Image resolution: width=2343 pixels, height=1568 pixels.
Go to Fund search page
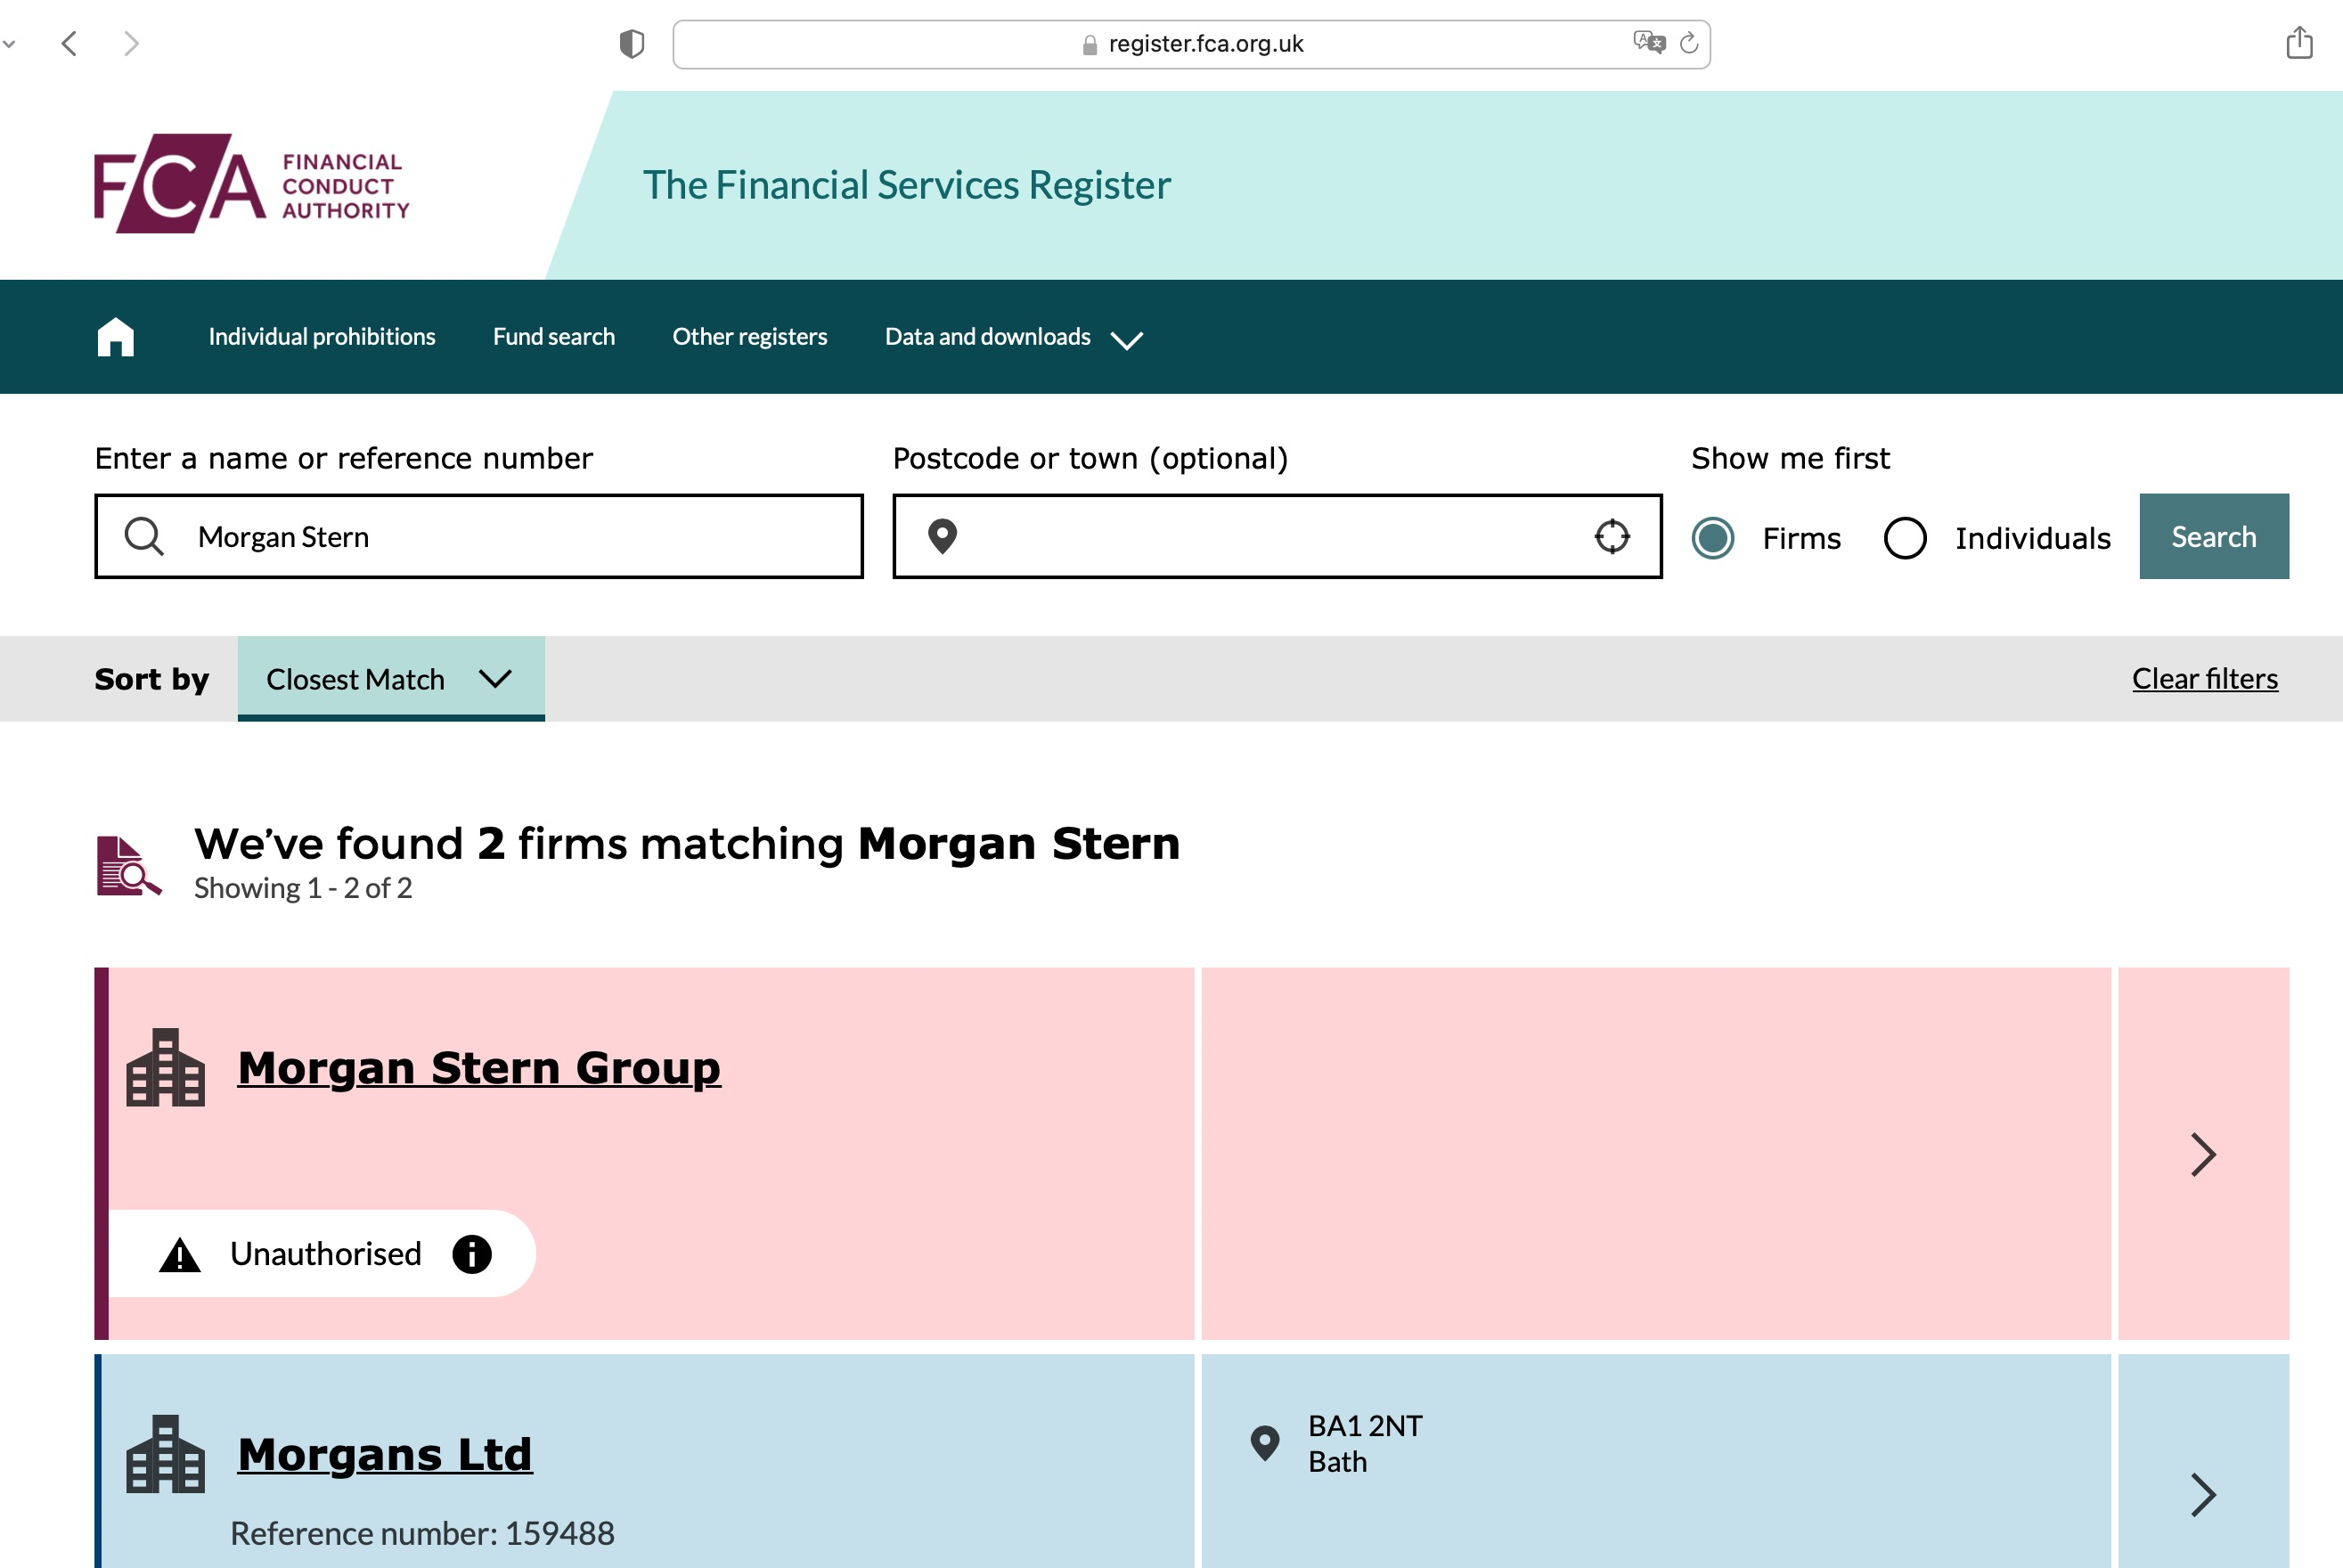(x=553, y=337)
